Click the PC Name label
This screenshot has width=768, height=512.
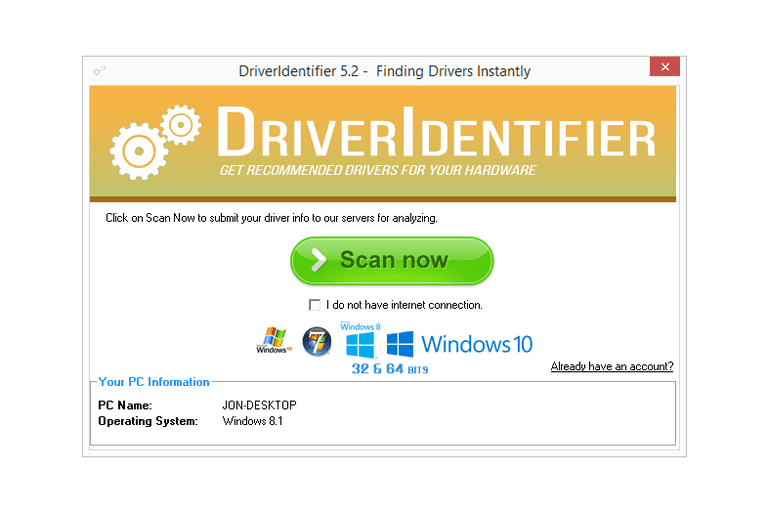[x=125, y=405]
